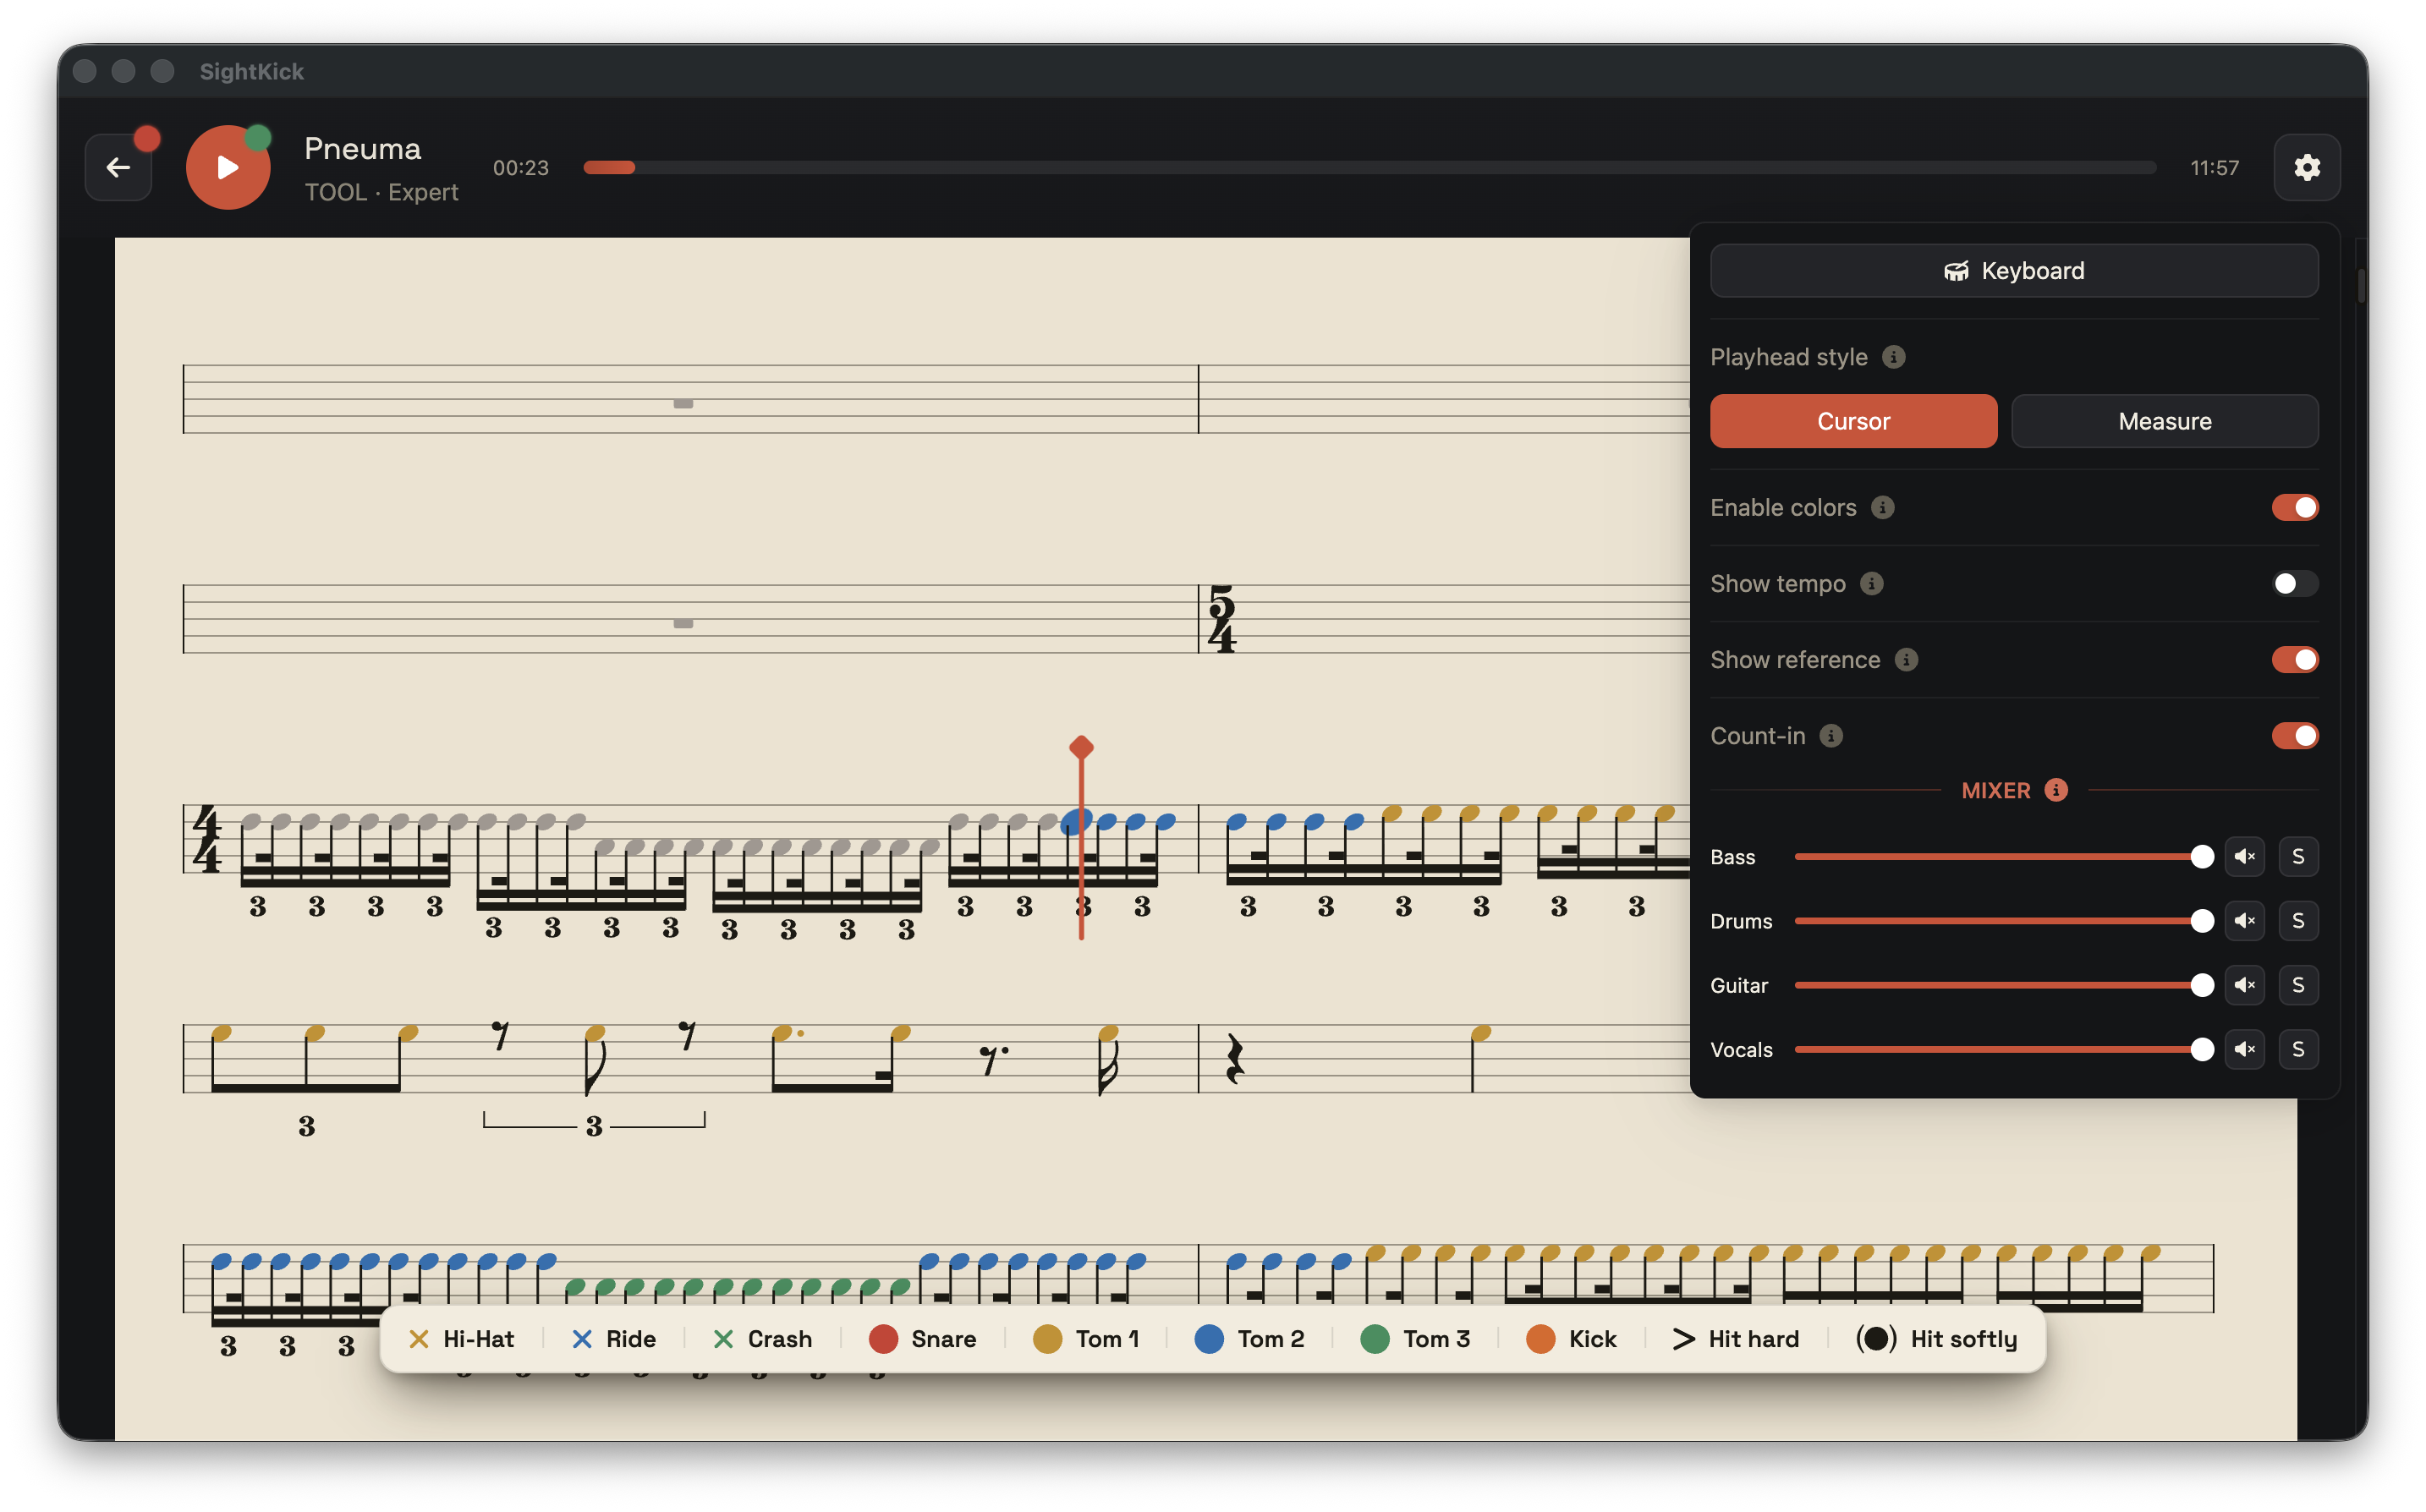Solo the Bass track

pos(2298,857)
